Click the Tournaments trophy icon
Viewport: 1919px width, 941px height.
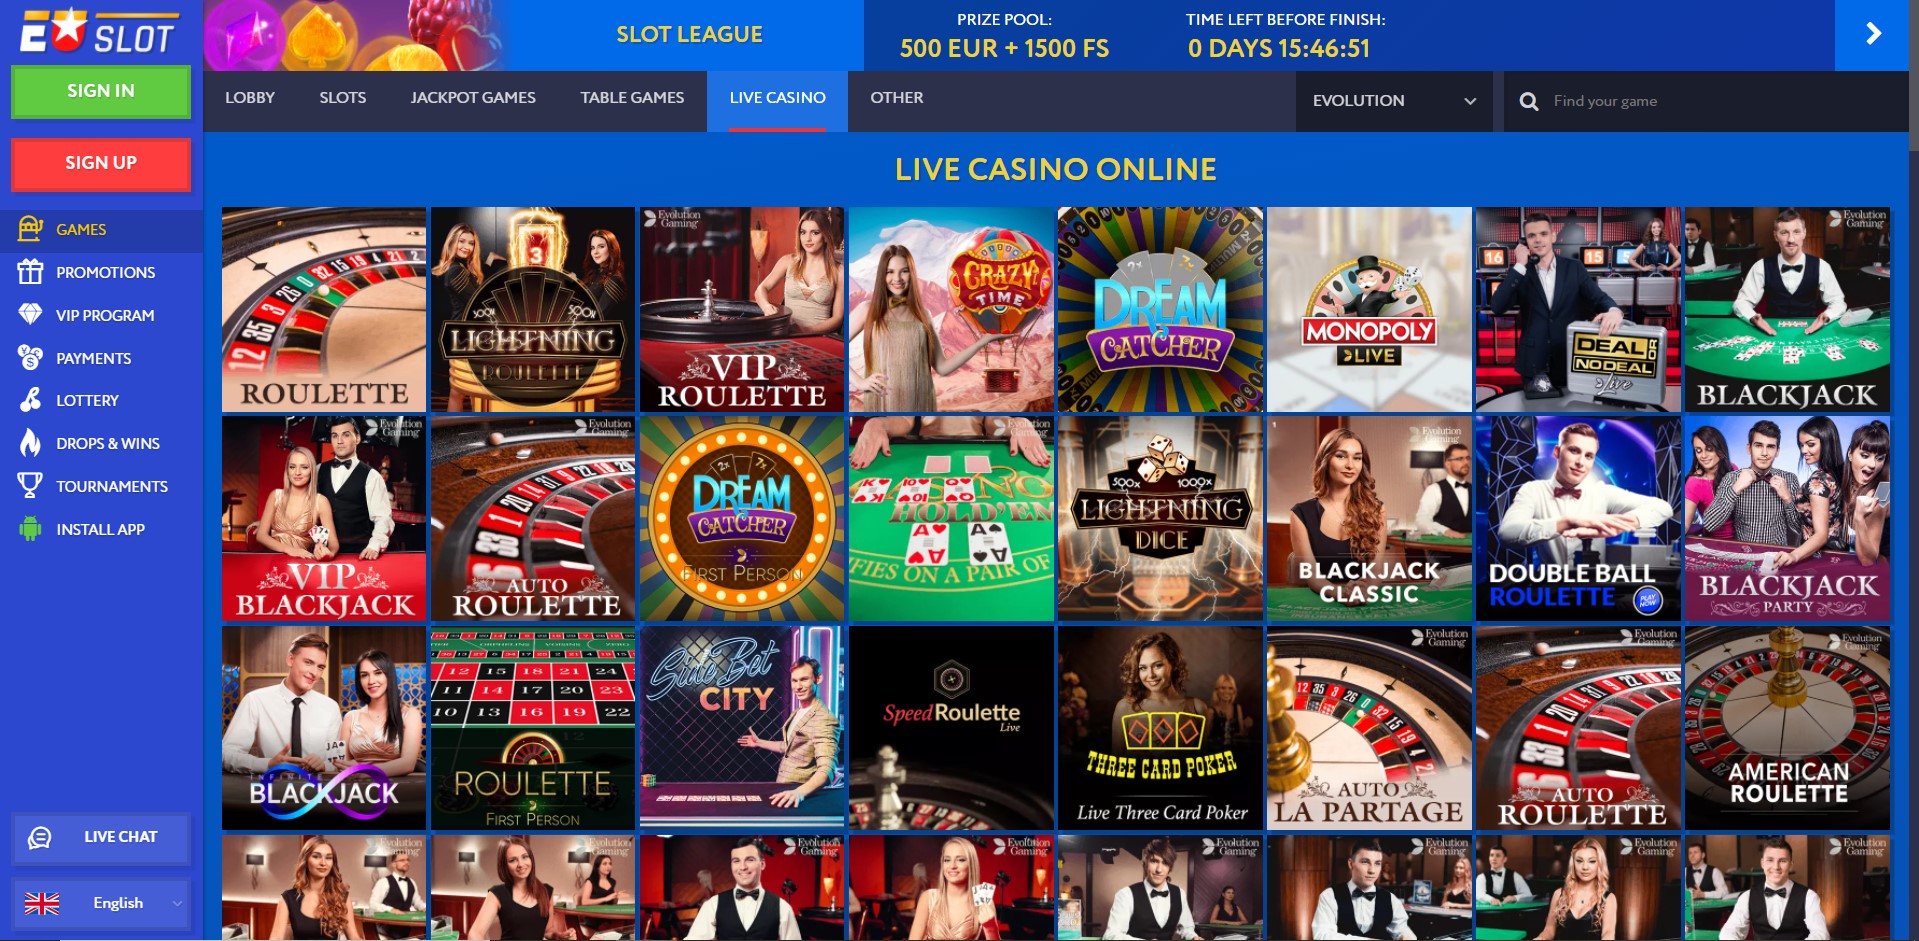pyautogui.click(x=30, y=486)
